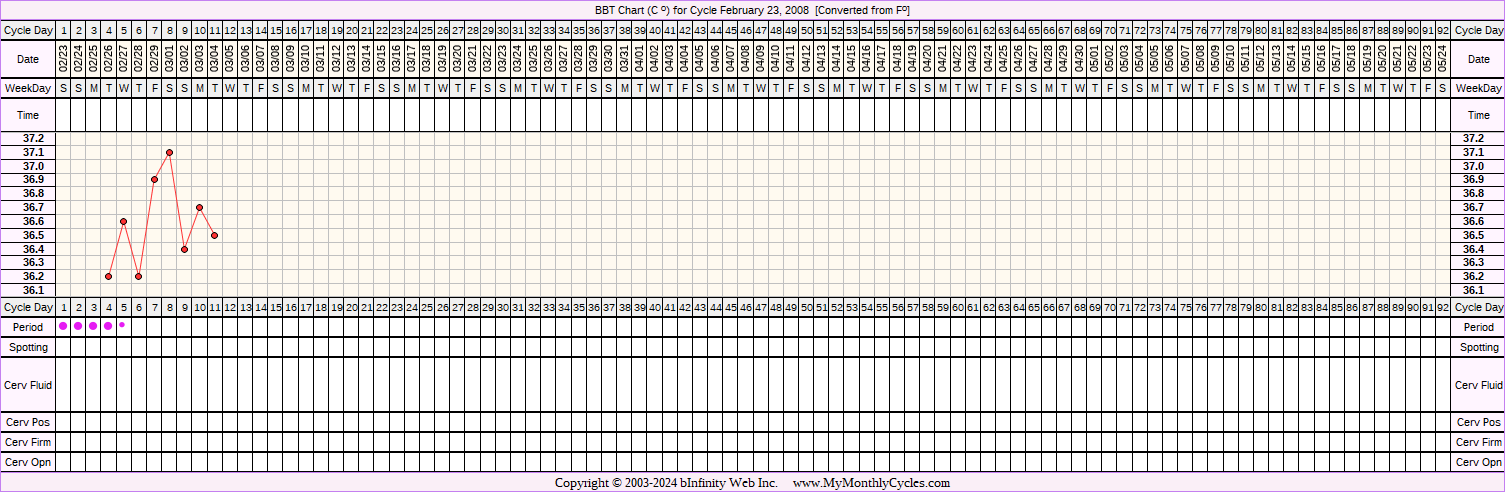
Task: Click the small period dot on cycle day 5
Action: click(122, 325)
